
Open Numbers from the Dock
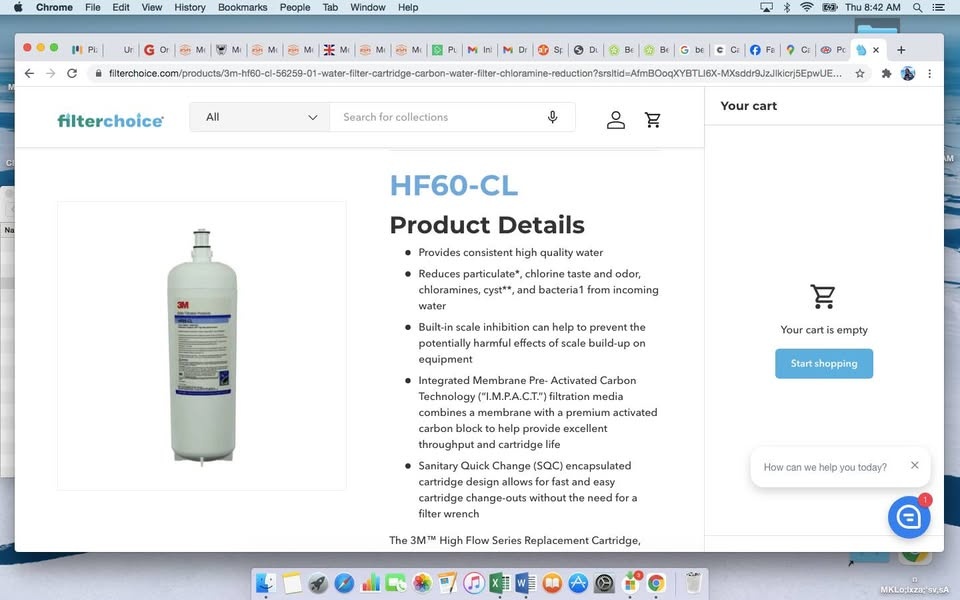pos(370,583)
